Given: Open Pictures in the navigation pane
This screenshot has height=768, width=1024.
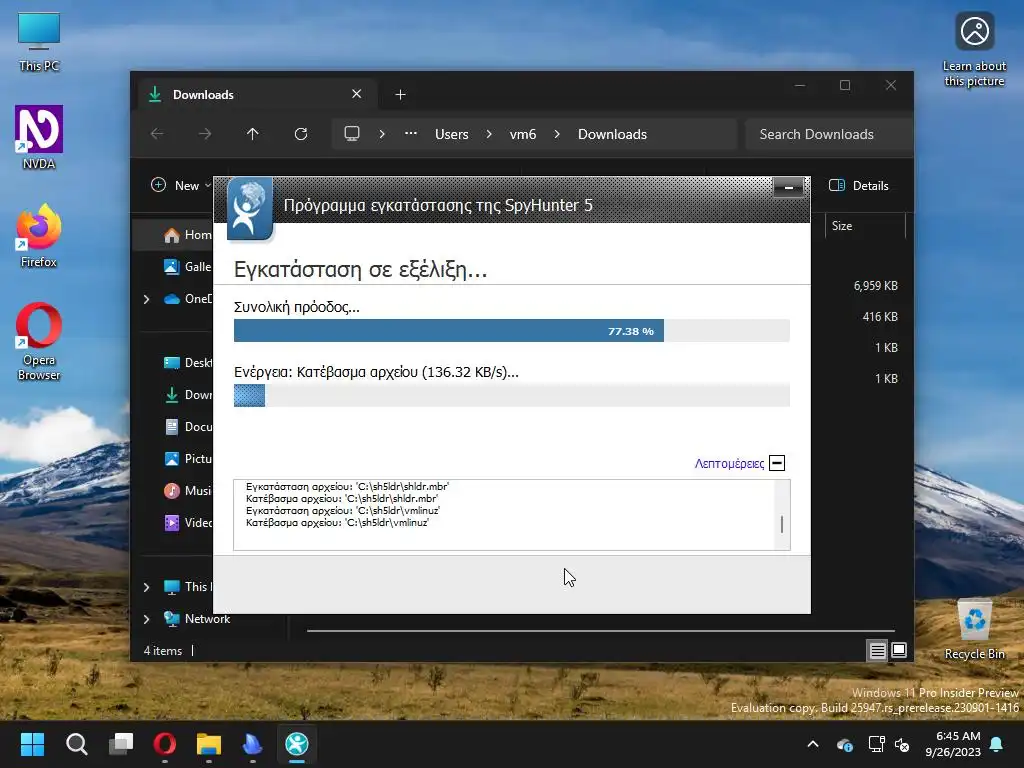Looking at the screenshot, I should (187, 458).
